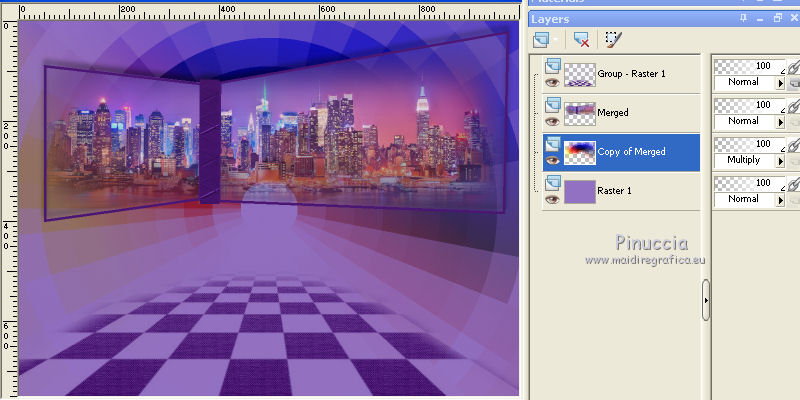Select the layer named Group - Raster 1
800x400 pixels.
click(x=632, y=73)
